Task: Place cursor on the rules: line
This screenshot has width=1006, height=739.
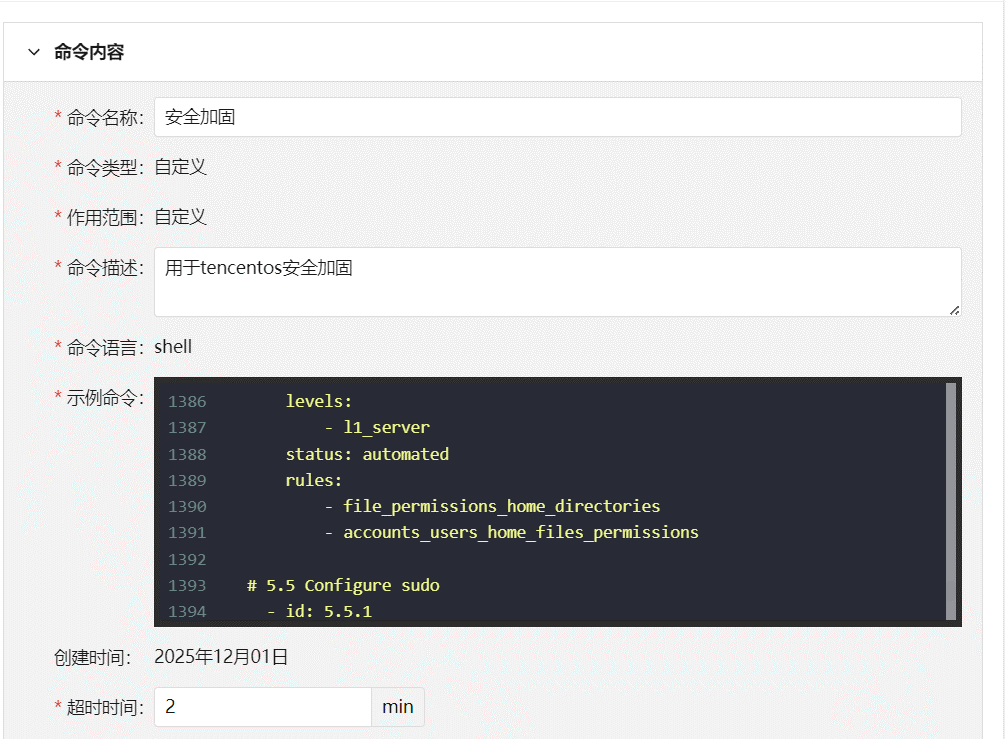Action: [x=313, y=480]
